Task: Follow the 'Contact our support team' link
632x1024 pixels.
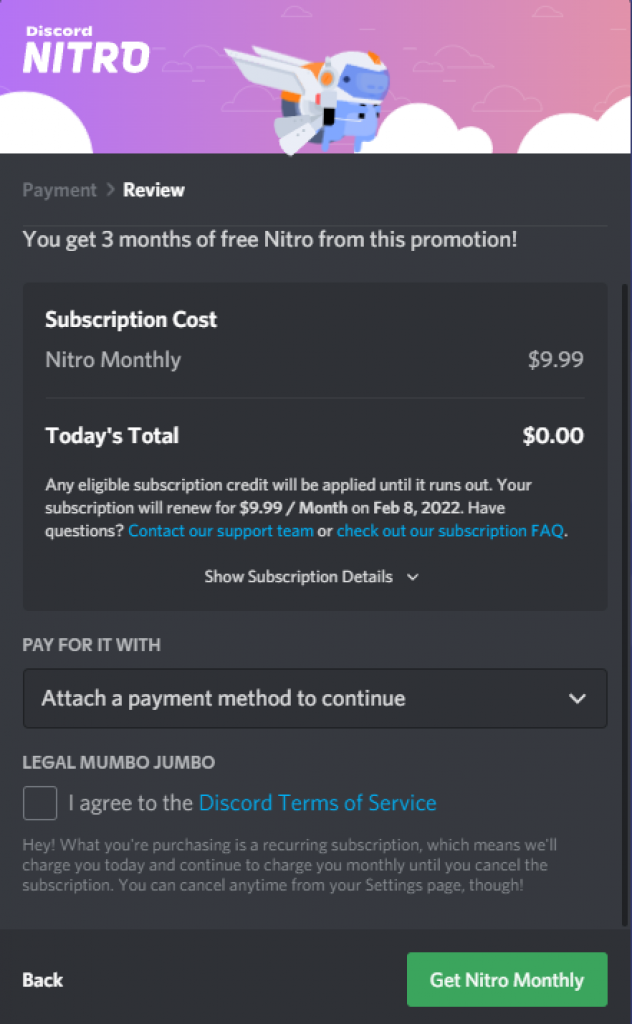Action: tap(221, 531)
